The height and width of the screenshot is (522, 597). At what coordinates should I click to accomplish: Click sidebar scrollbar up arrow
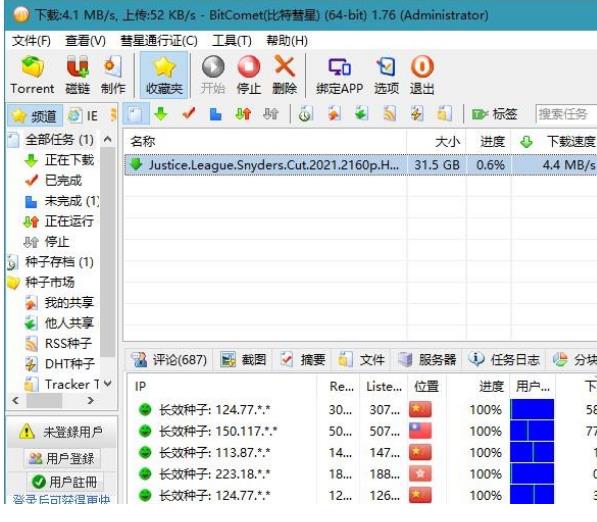pyautogui.click(x=108, y=139)
